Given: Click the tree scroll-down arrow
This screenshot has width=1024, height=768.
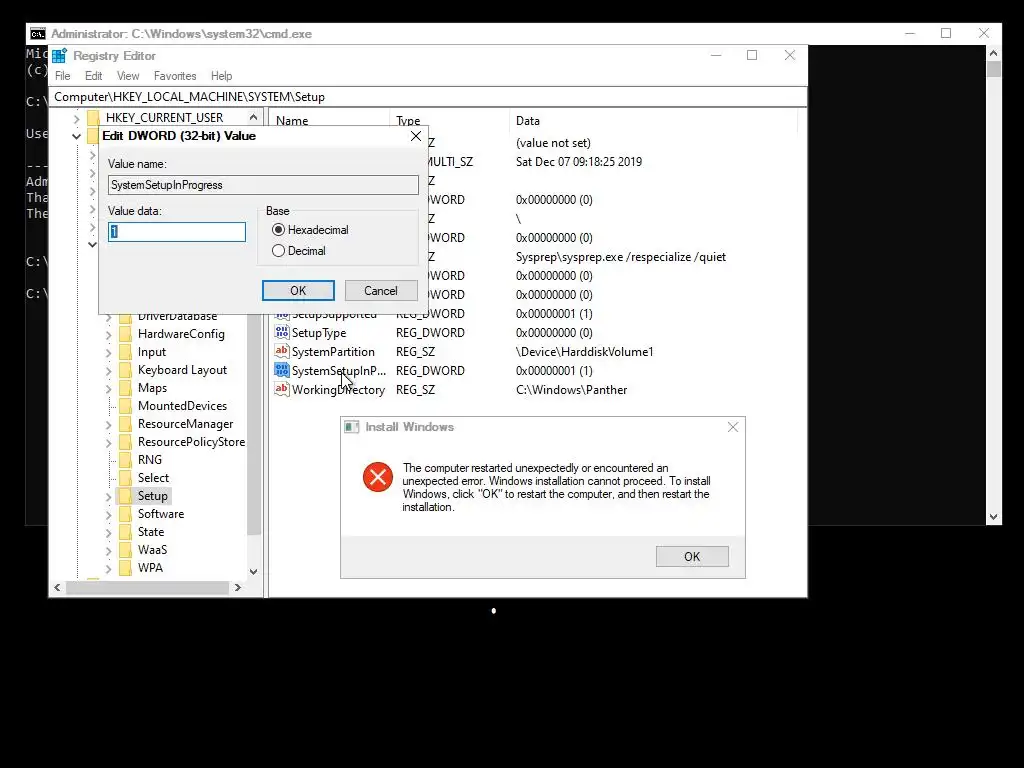Looking at the screenshot, I should 253,571.
